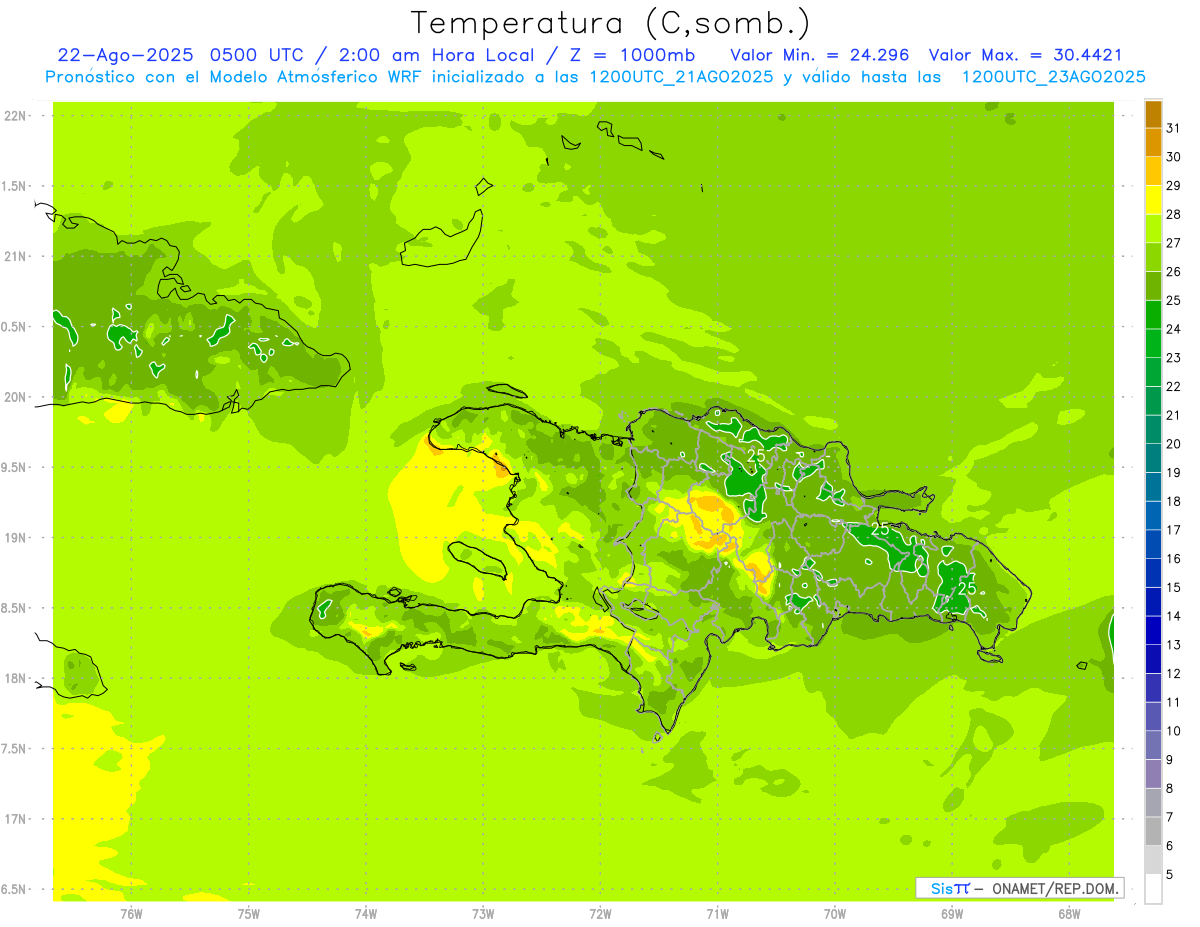Click the valid-until time "1200UTC_23AGO2025"
This screenshot has height=927, width=1200.
coord(1053,77)
